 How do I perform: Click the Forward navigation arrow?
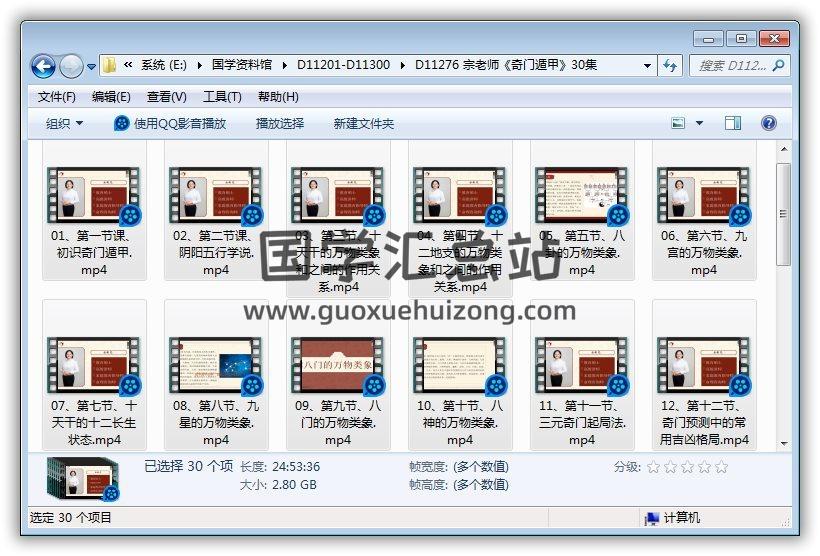click(71, 66)
